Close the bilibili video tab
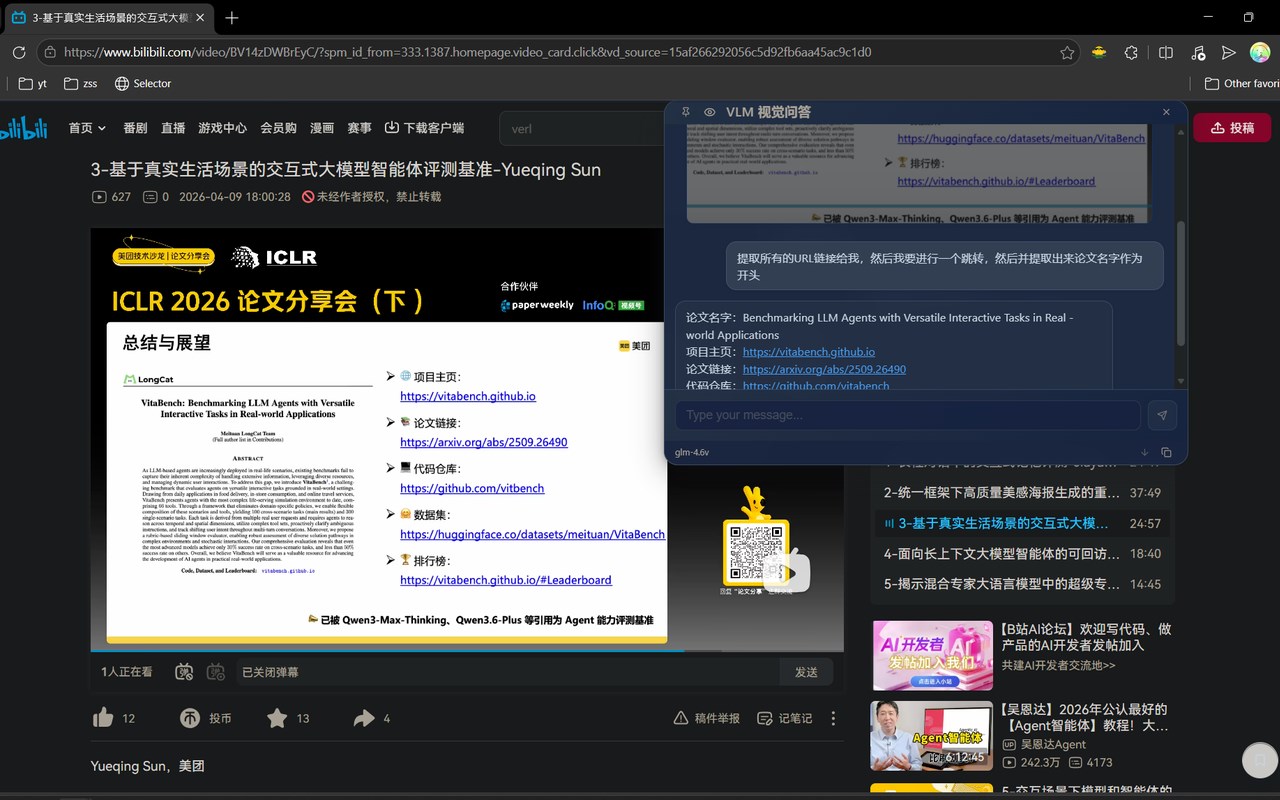Screen dimensions: 1280x800 coord(200,18)
